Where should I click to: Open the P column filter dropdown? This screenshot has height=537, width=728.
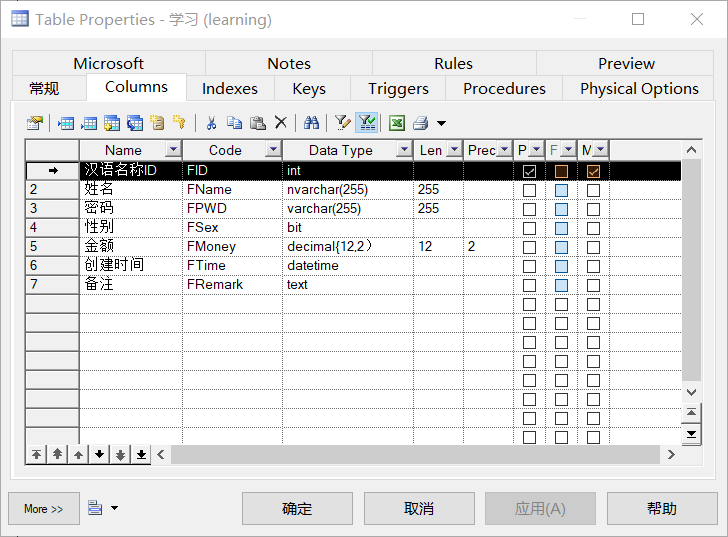coord(537,149)
